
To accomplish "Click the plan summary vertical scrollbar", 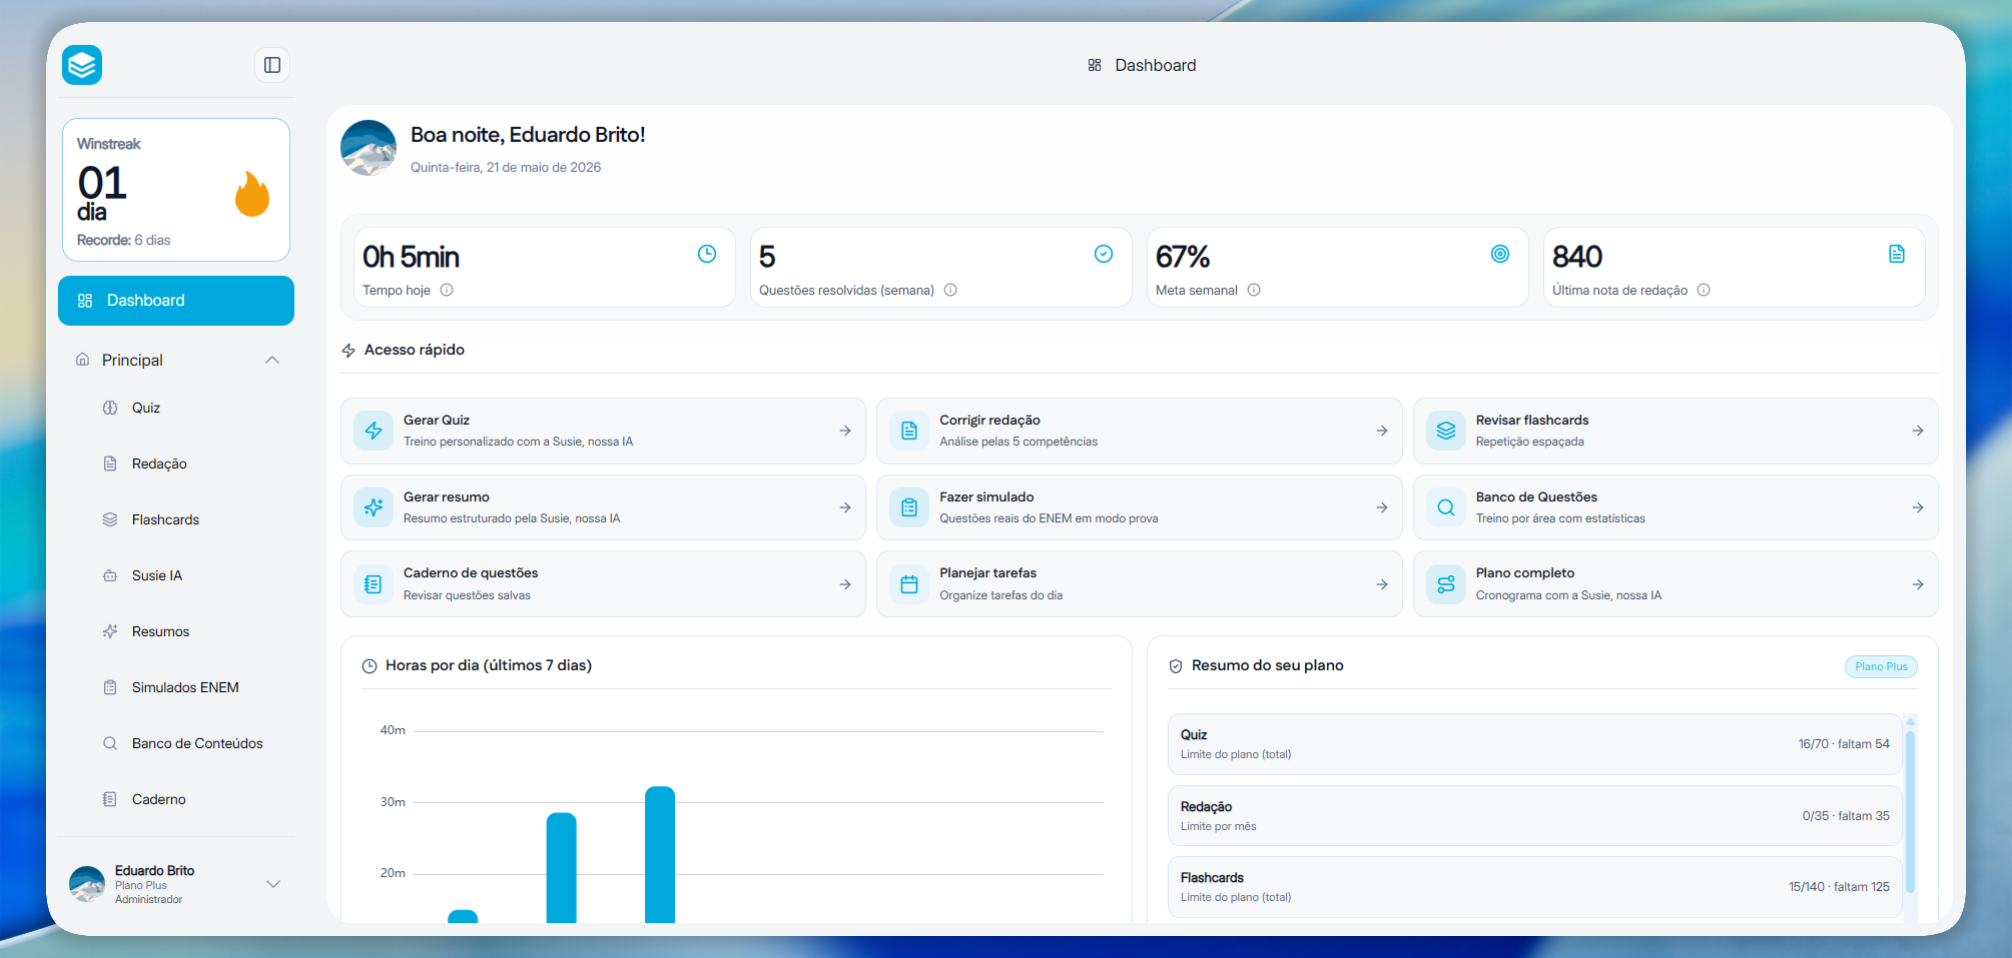I will pos(1910,812).
